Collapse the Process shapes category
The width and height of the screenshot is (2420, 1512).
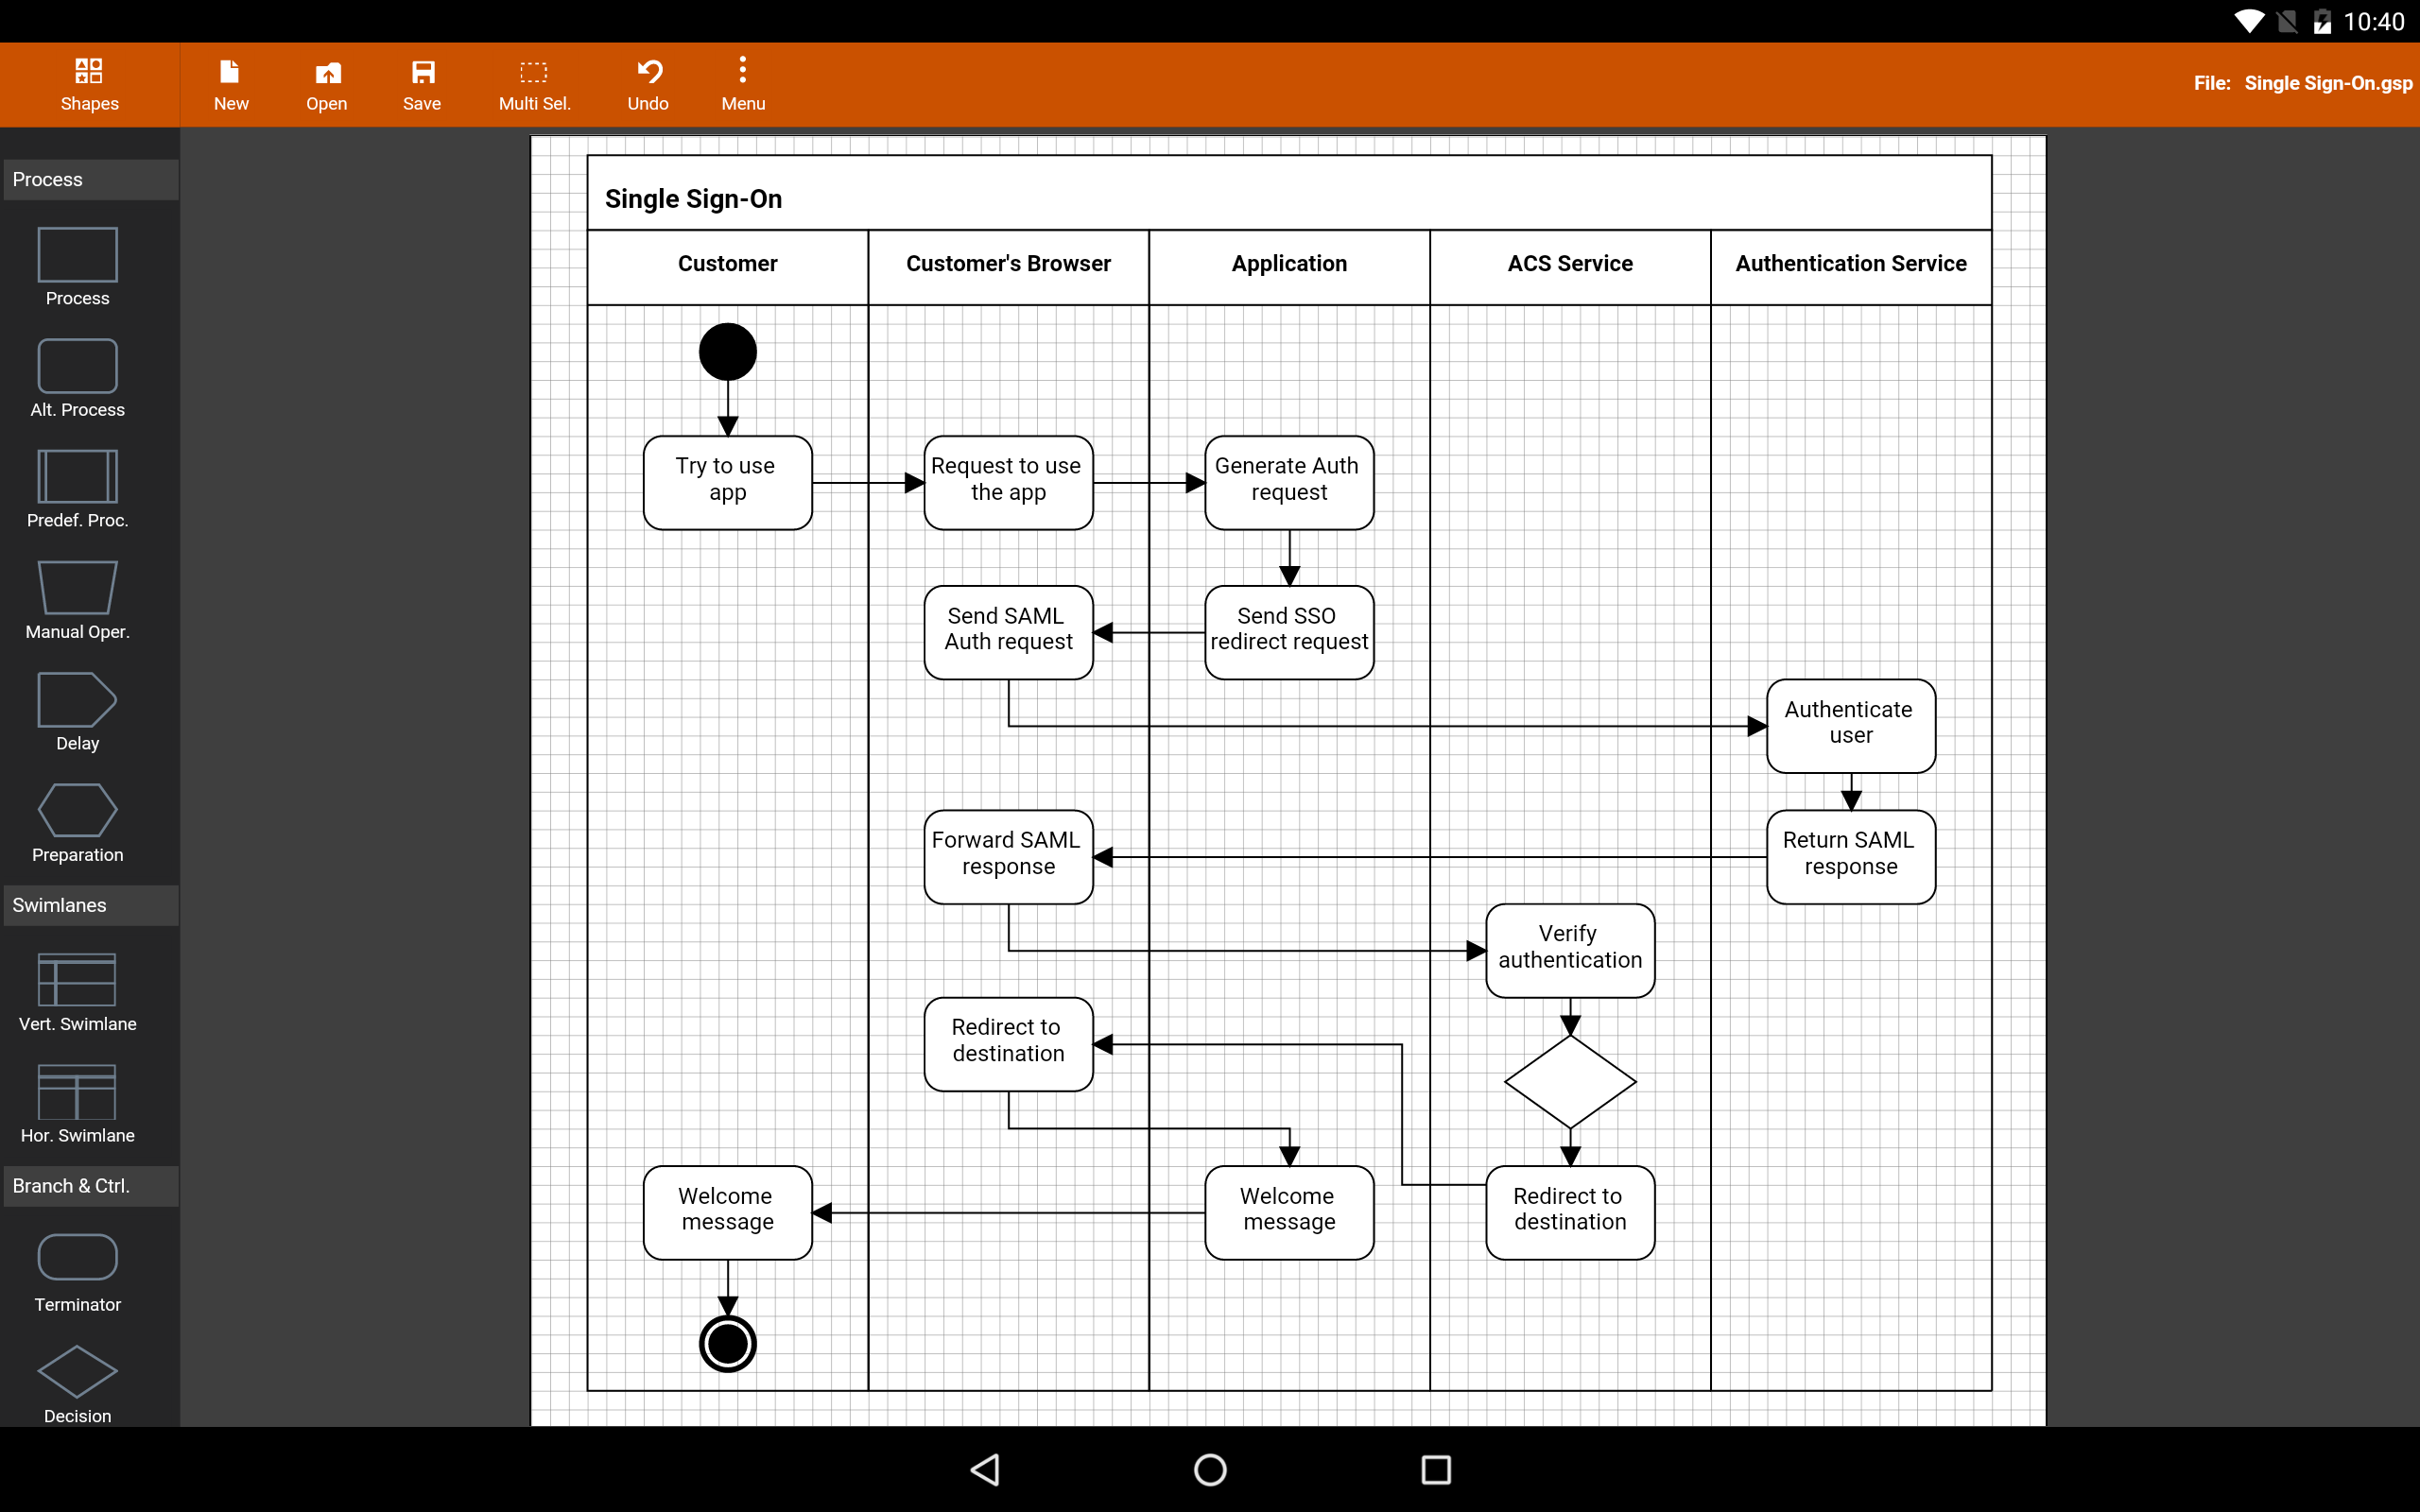pos(90,180)
